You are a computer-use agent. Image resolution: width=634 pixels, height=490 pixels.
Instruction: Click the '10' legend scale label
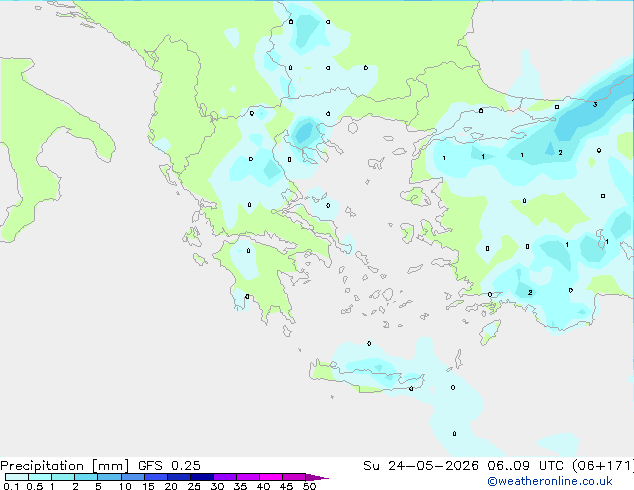click(125, 486)
